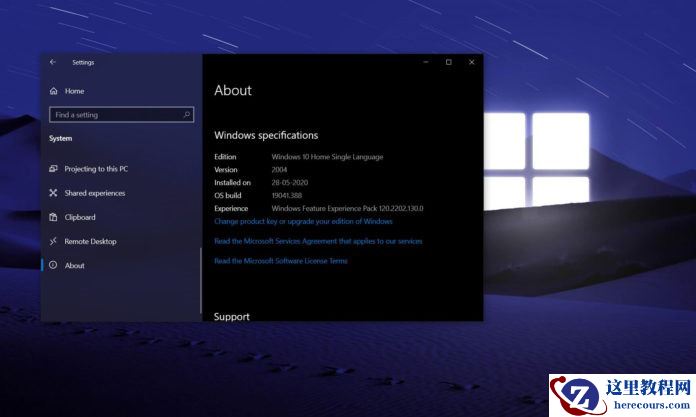Focus the Find a setting search box

122,115
